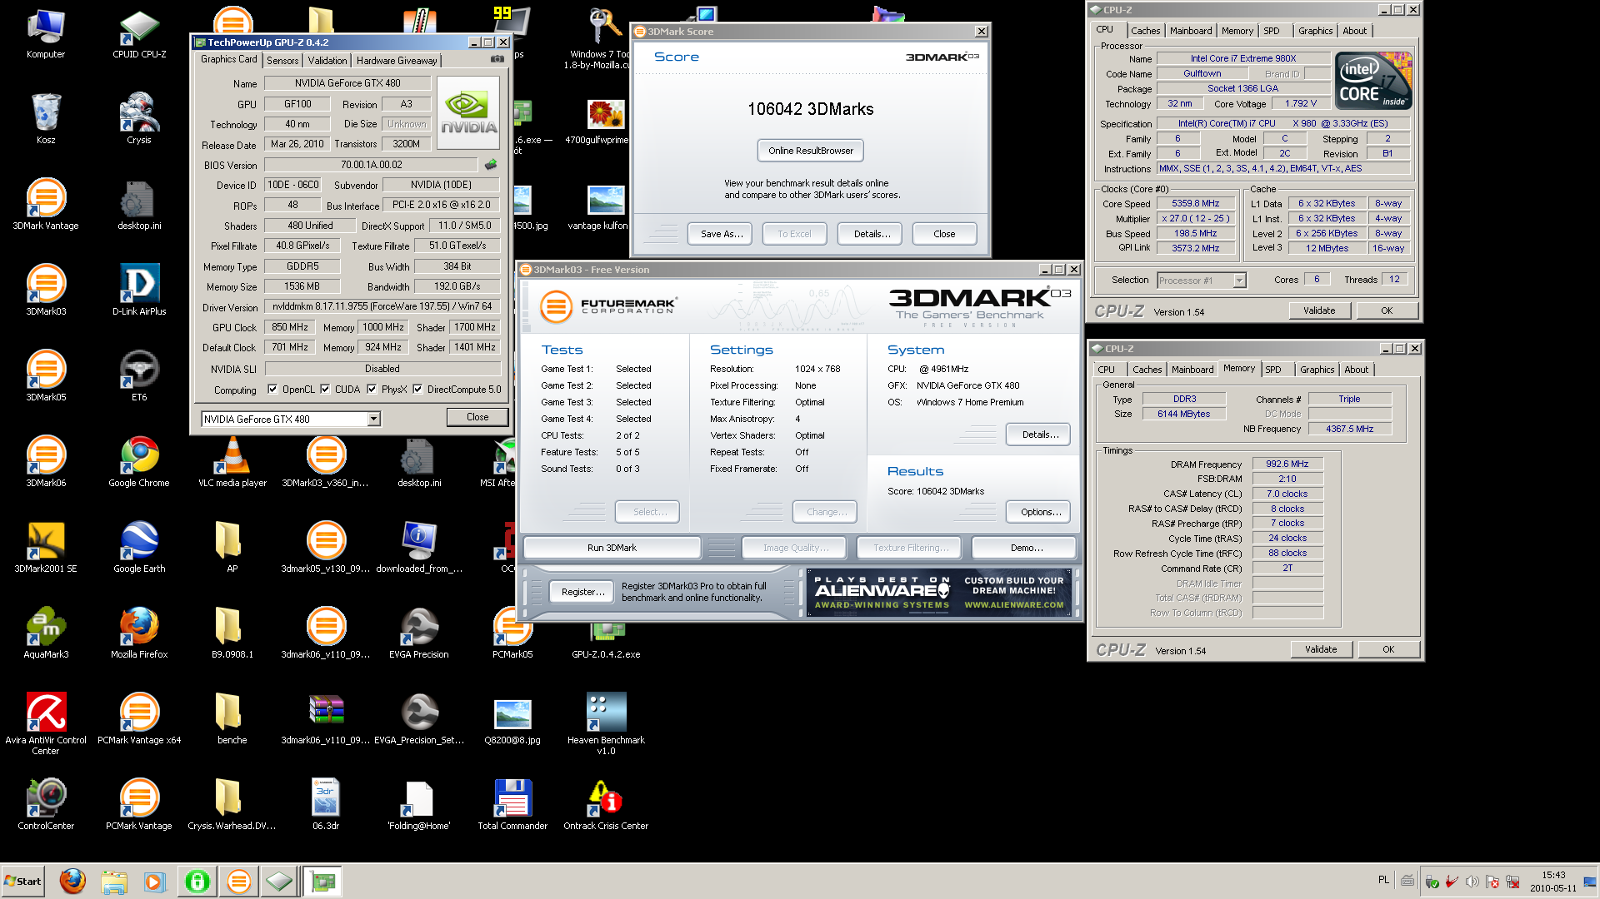Open the Mozilla Firefox desktop icon
The width and height of the screenshot is (1600, 899).
139,633
